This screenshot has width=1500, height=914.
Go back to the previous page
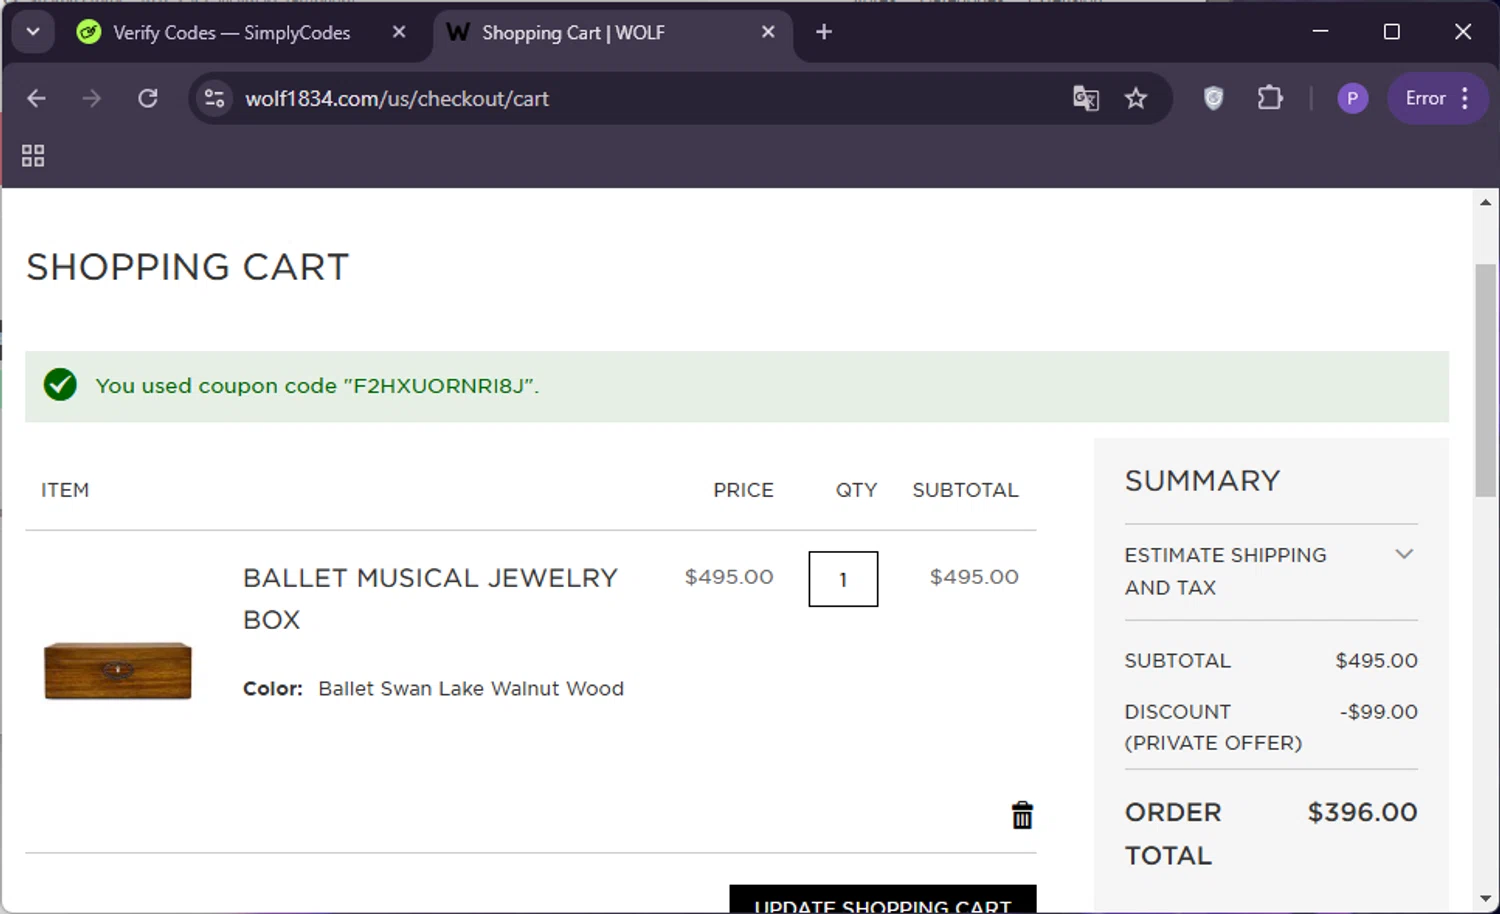pyautogui.click(x=37, y=98)
